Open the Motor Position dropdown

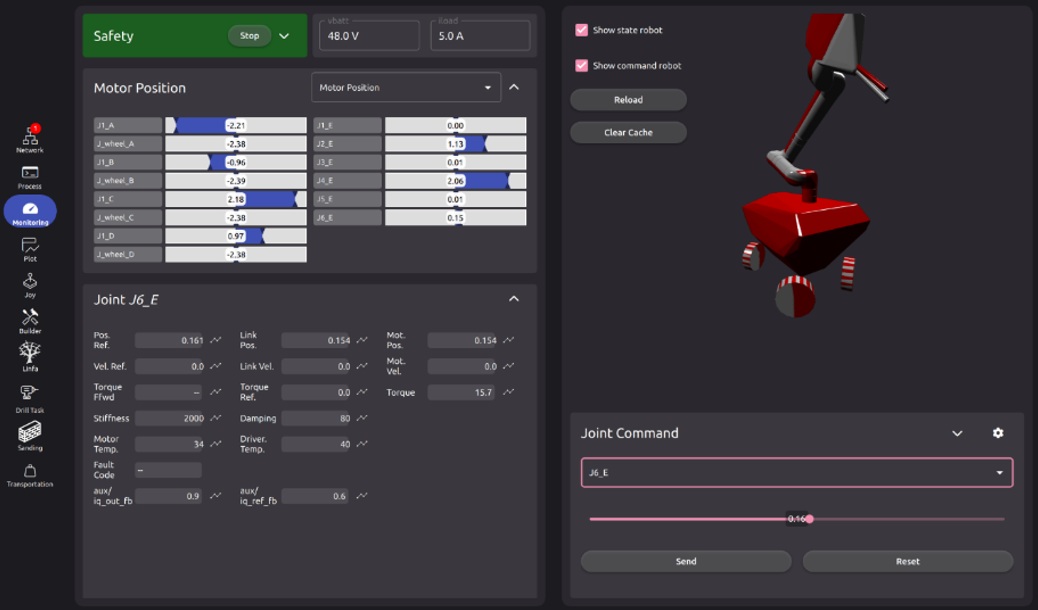(405, 88)
